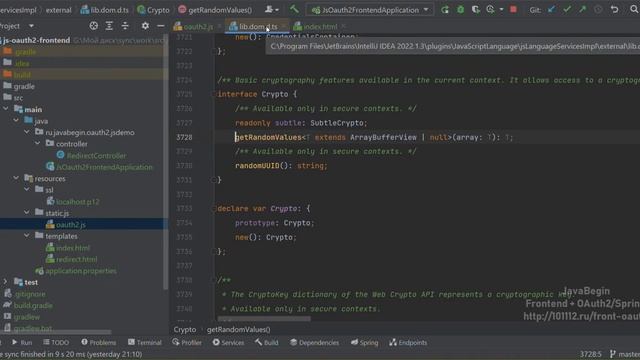Open the user account dropdown icon
The height and width of the screenshot is (360, 640).
pos(271,9)
